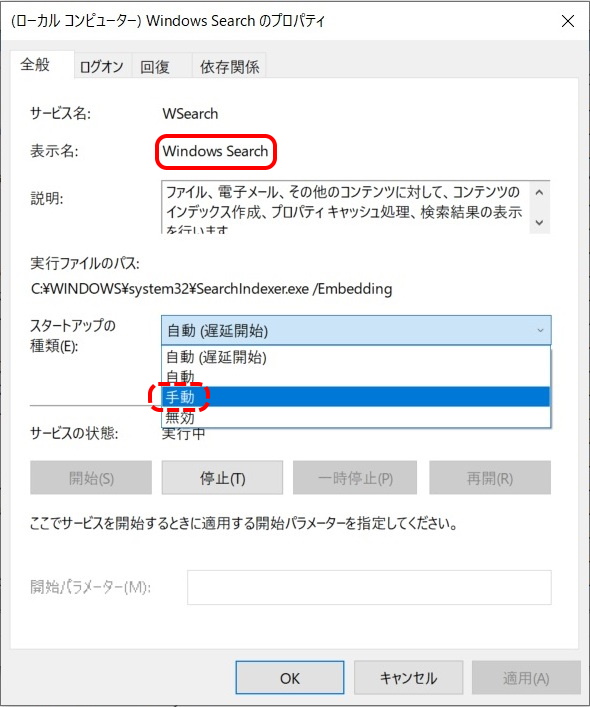Click the SearchIndexer.exe executable path text

[x=211, y=289]
